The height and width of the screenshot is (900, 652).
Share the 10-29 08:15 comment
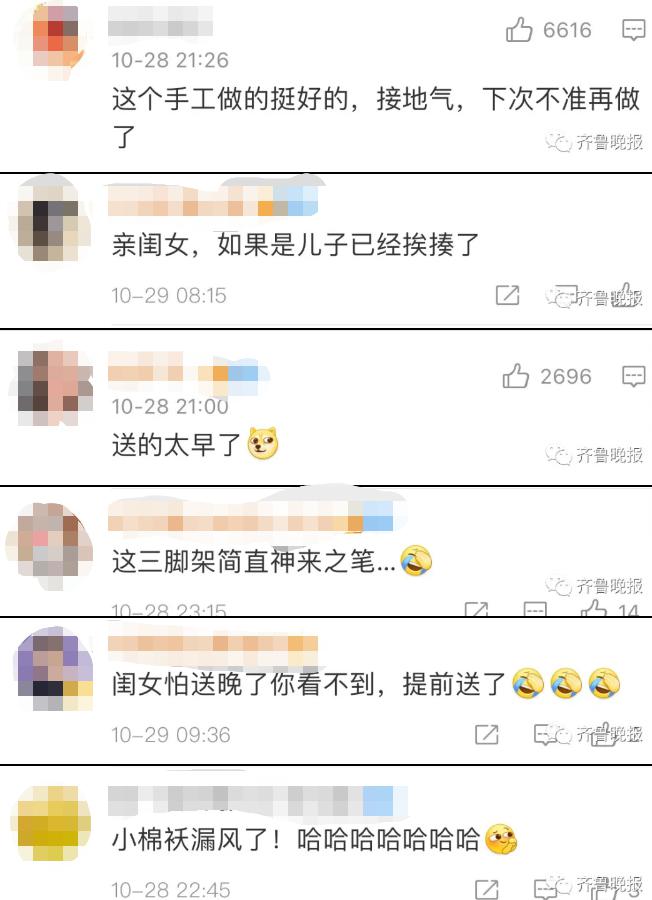click(x=507, y=295)
